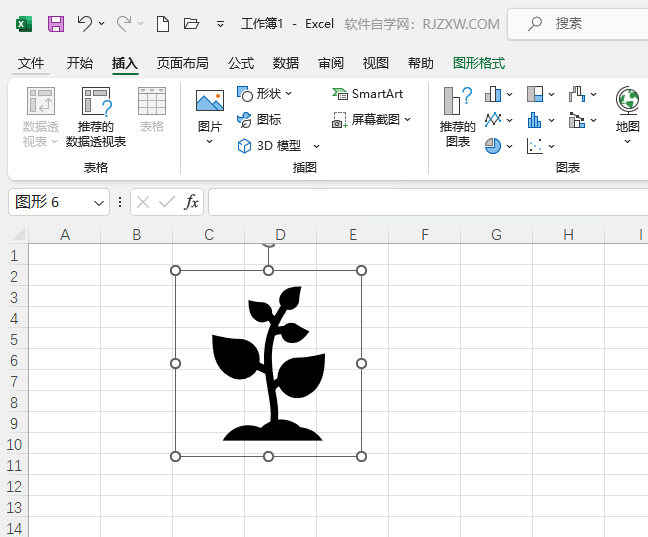The image size is (648, 537).
Task: Click the New blank document icon
Action: pyautogui.click(x=163, y=23)
